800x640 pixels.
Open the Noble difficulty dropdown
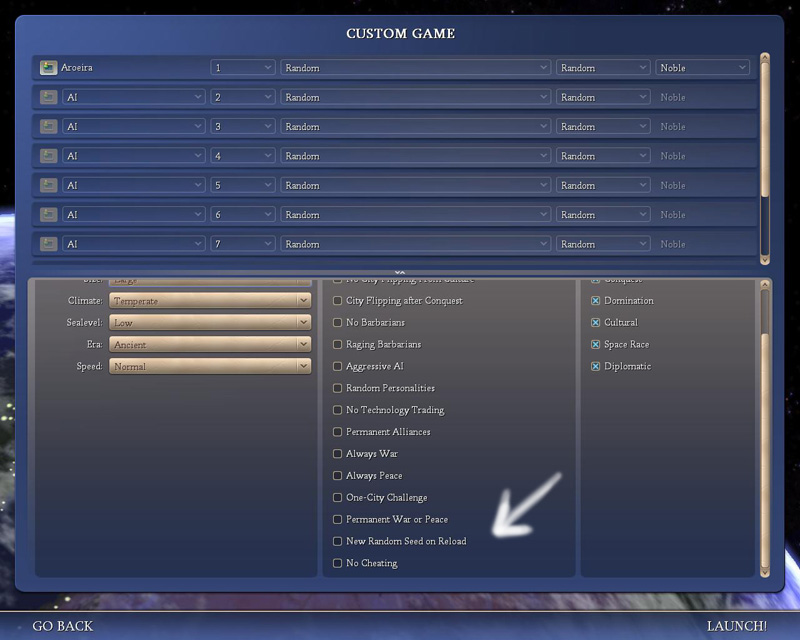702,68
